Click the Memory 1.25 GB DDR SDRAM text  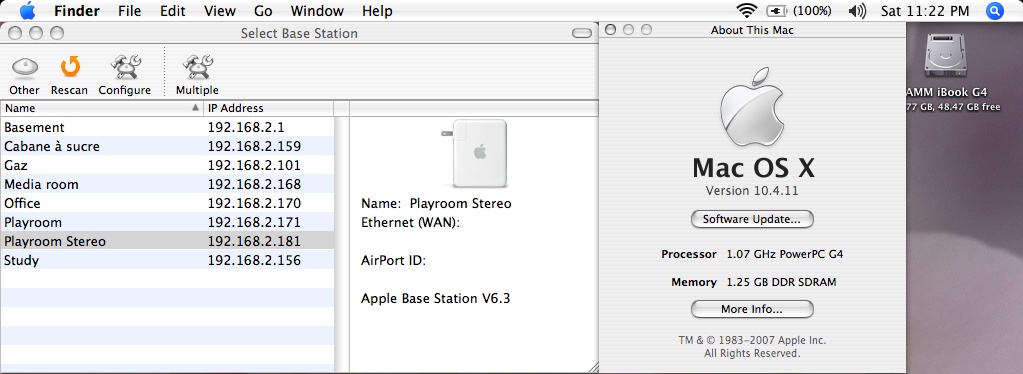[754, 283]
